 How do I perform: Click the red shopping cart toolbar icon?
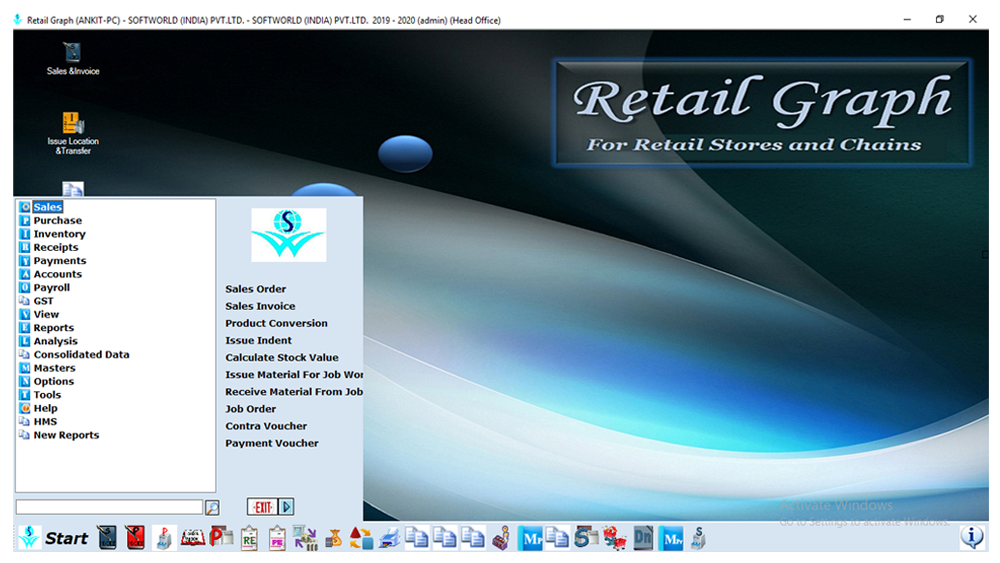click(614, 538)
